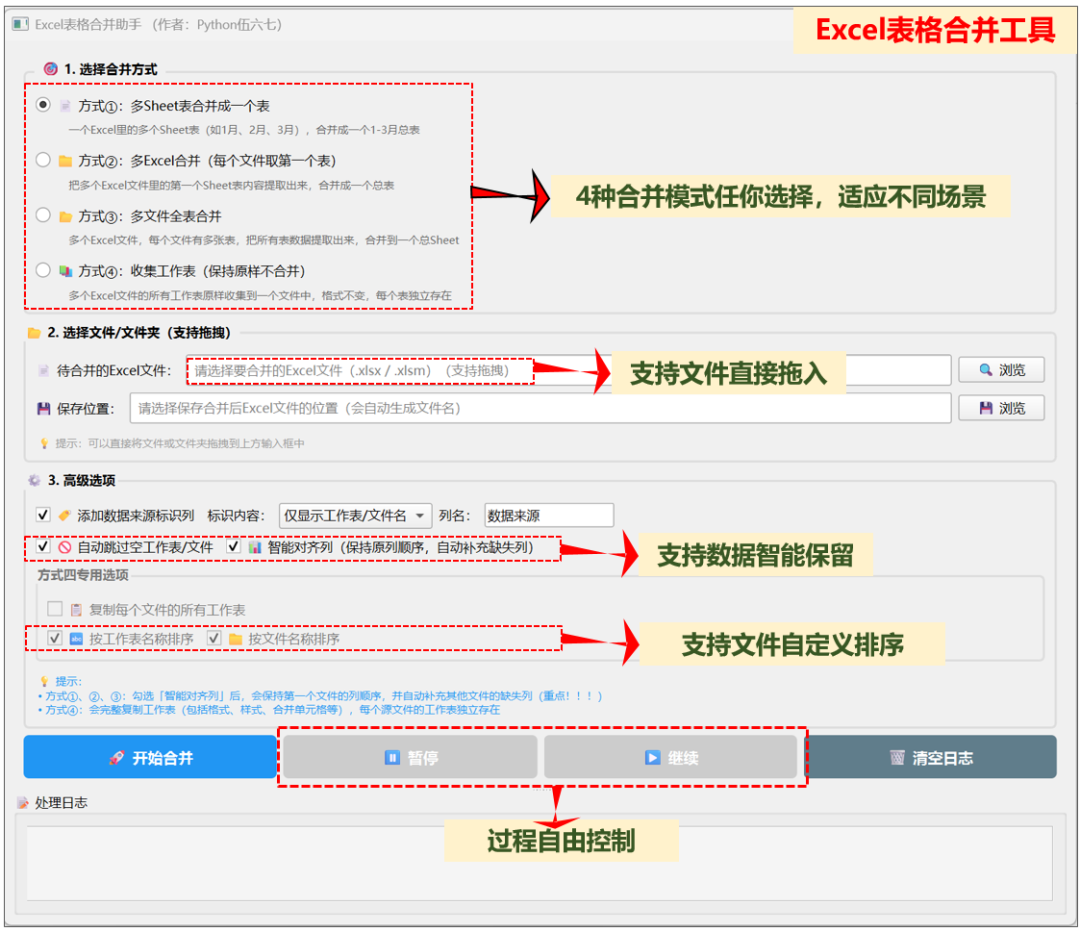Click description 把多个Excel文件里的第一个Sheet表
This screenshot has width=1080, height=932.
[x=231, y=185]
